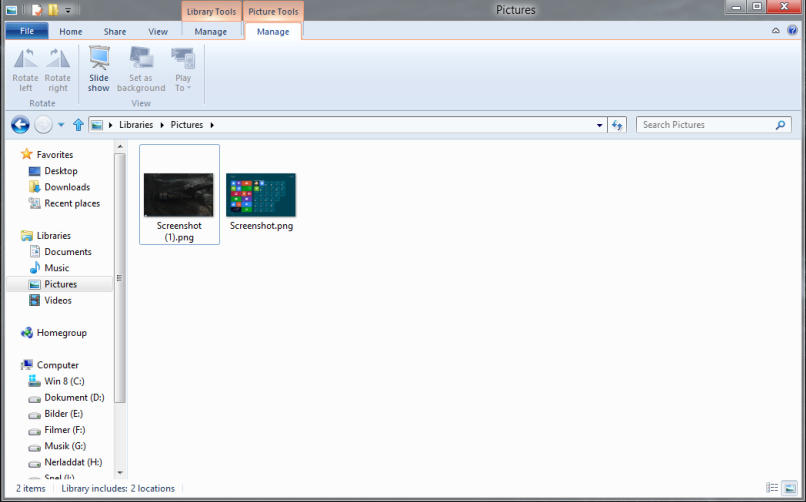The height and width of the screenshot is (502, 806).
Task: Open the Nerladdat (H:) drive
Action: 73,462
